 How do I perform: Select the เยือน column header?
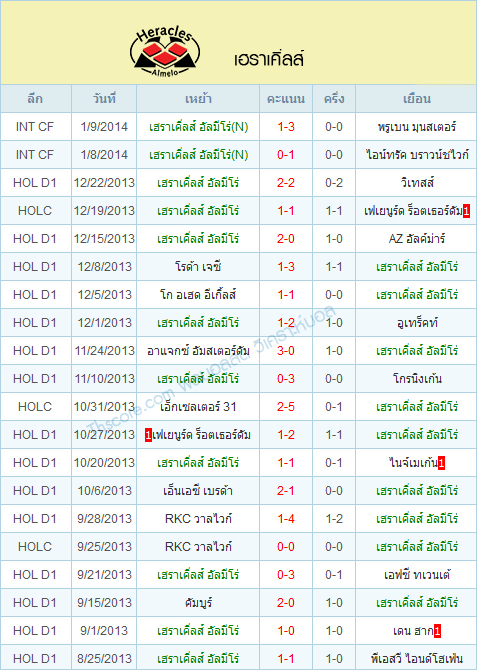(416, 99)
